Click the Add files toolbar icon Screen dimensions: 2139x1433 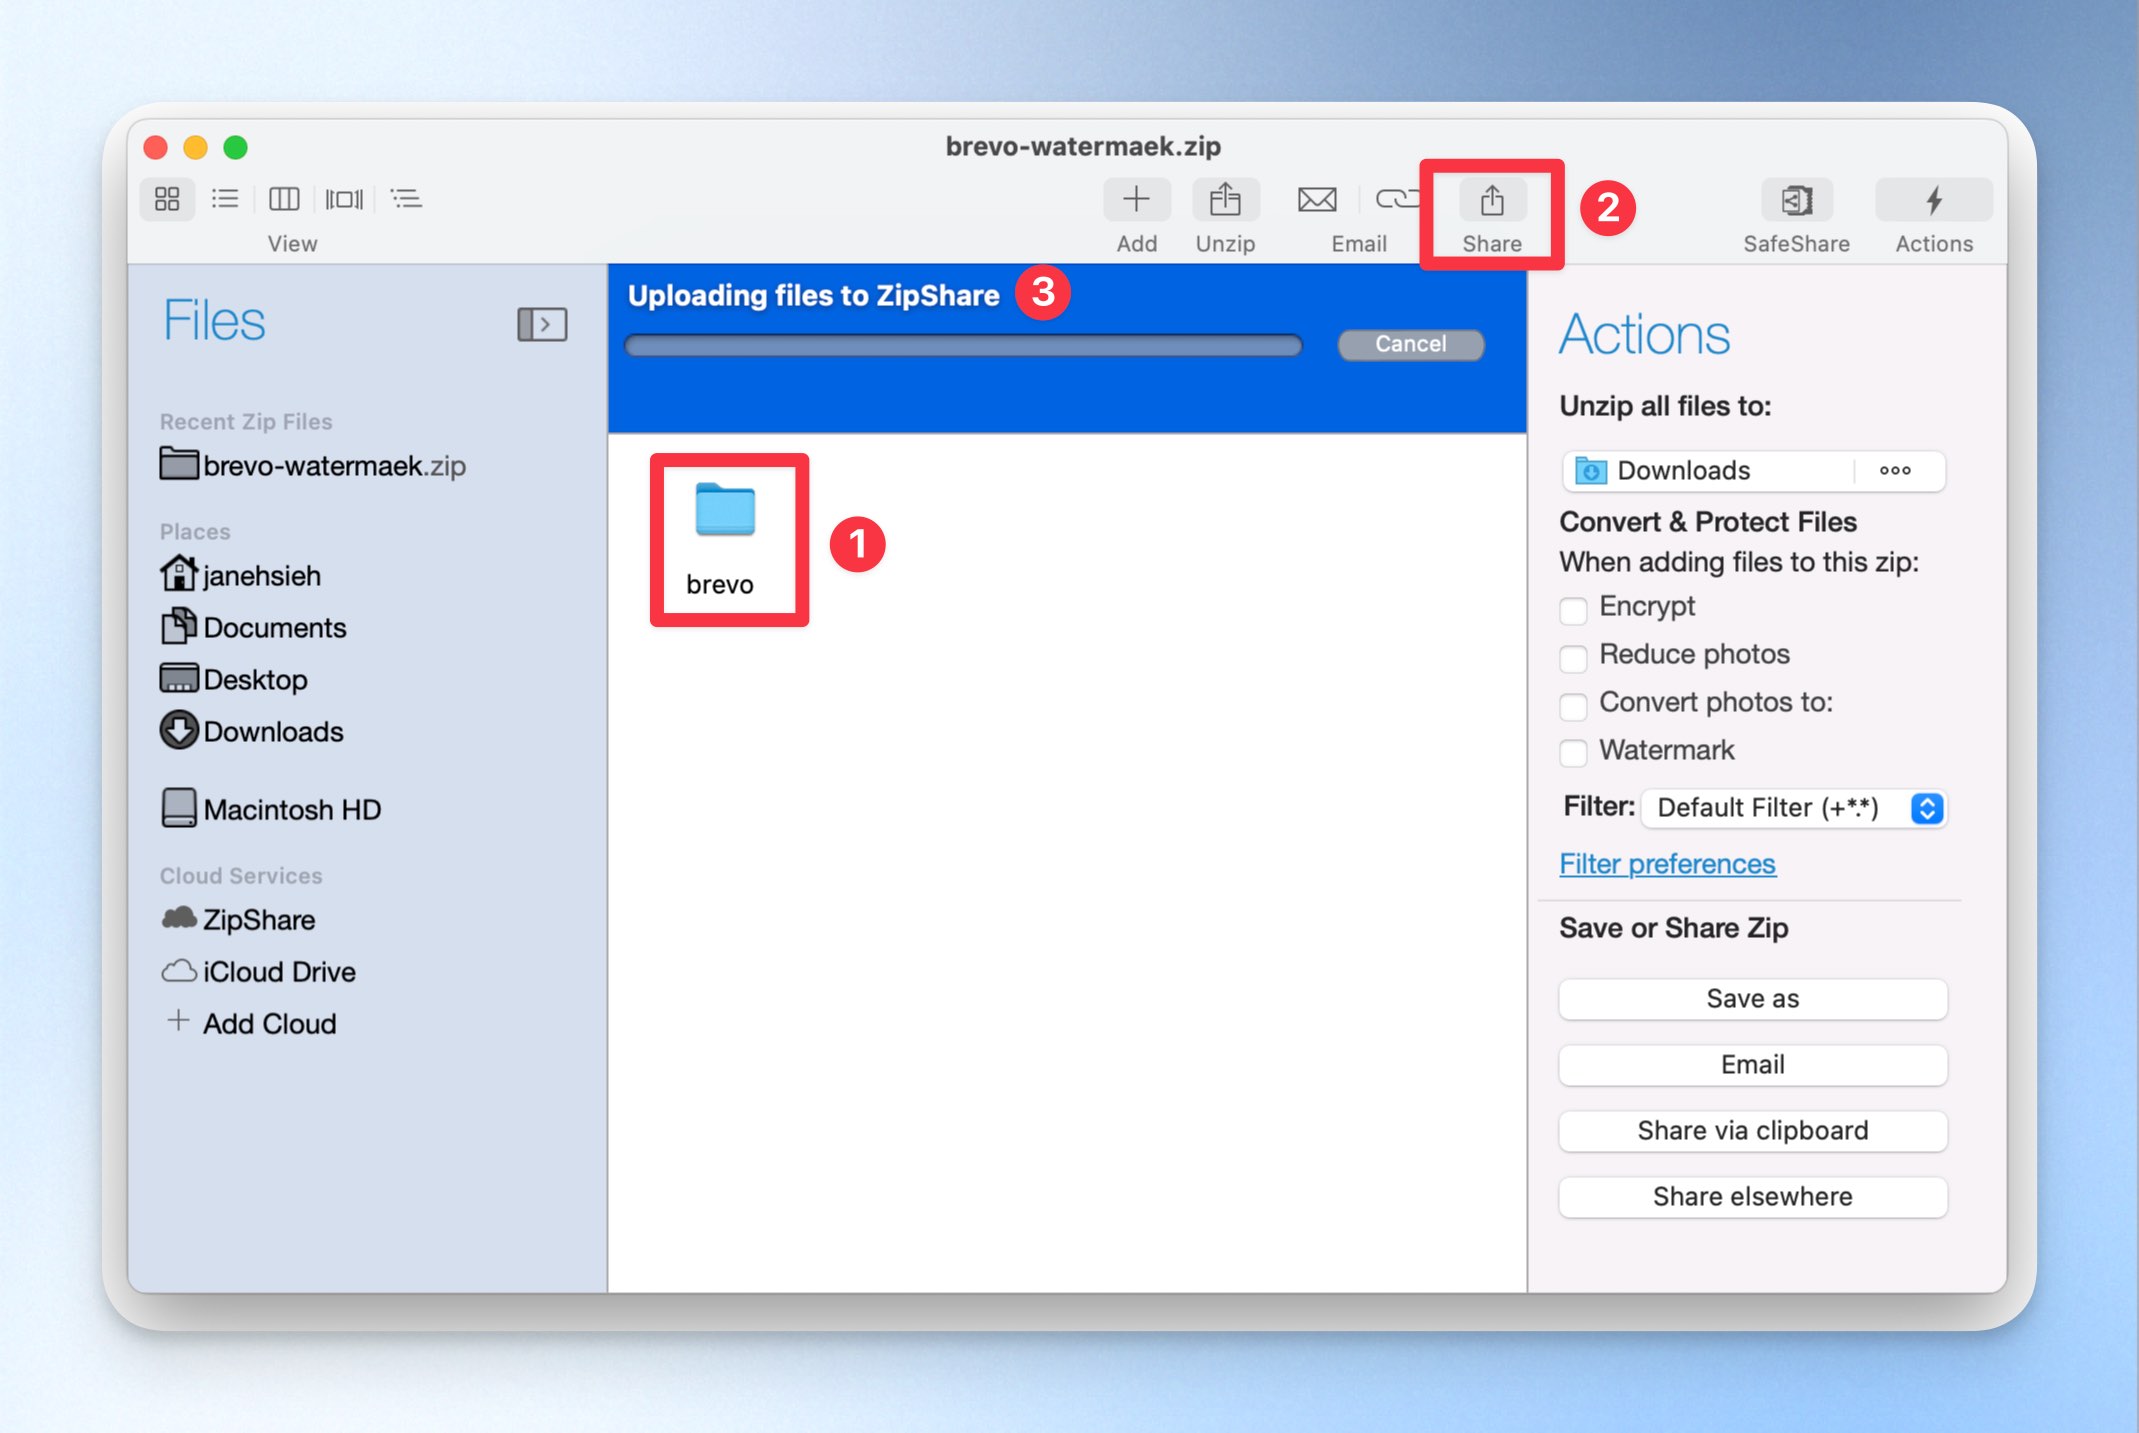pos(1136,199)
